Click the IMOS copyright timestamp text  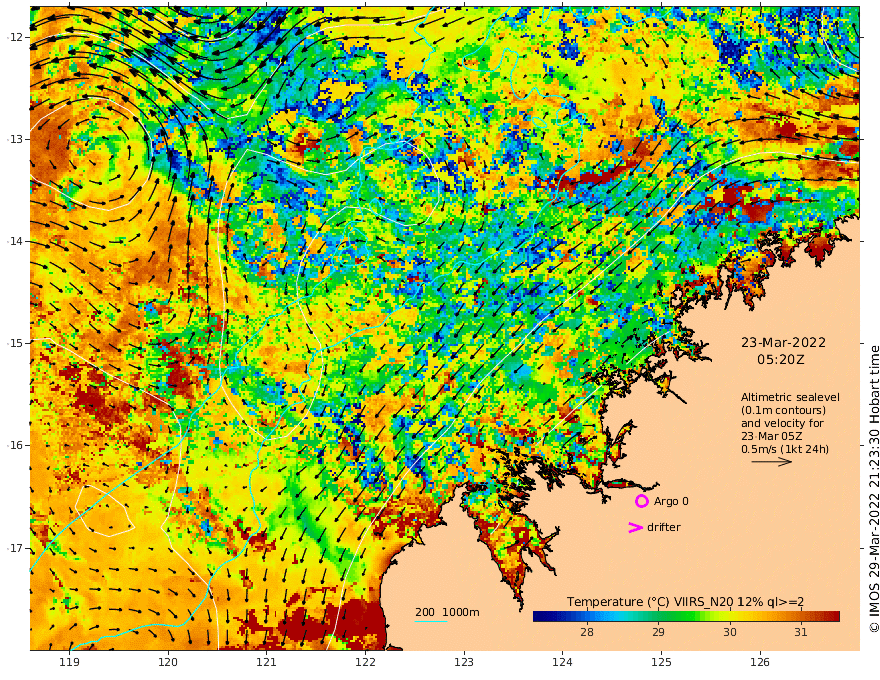874,489
